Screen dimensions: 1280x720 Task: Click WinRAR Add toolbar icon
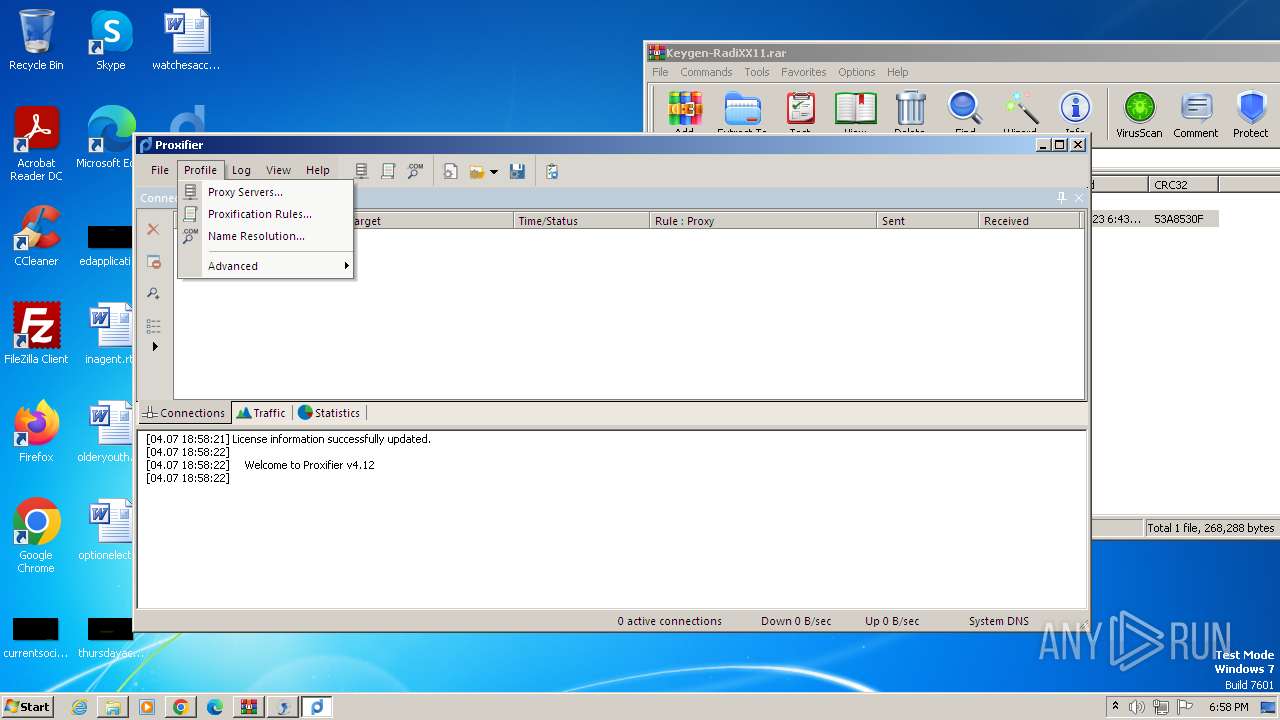pos(684,111)
